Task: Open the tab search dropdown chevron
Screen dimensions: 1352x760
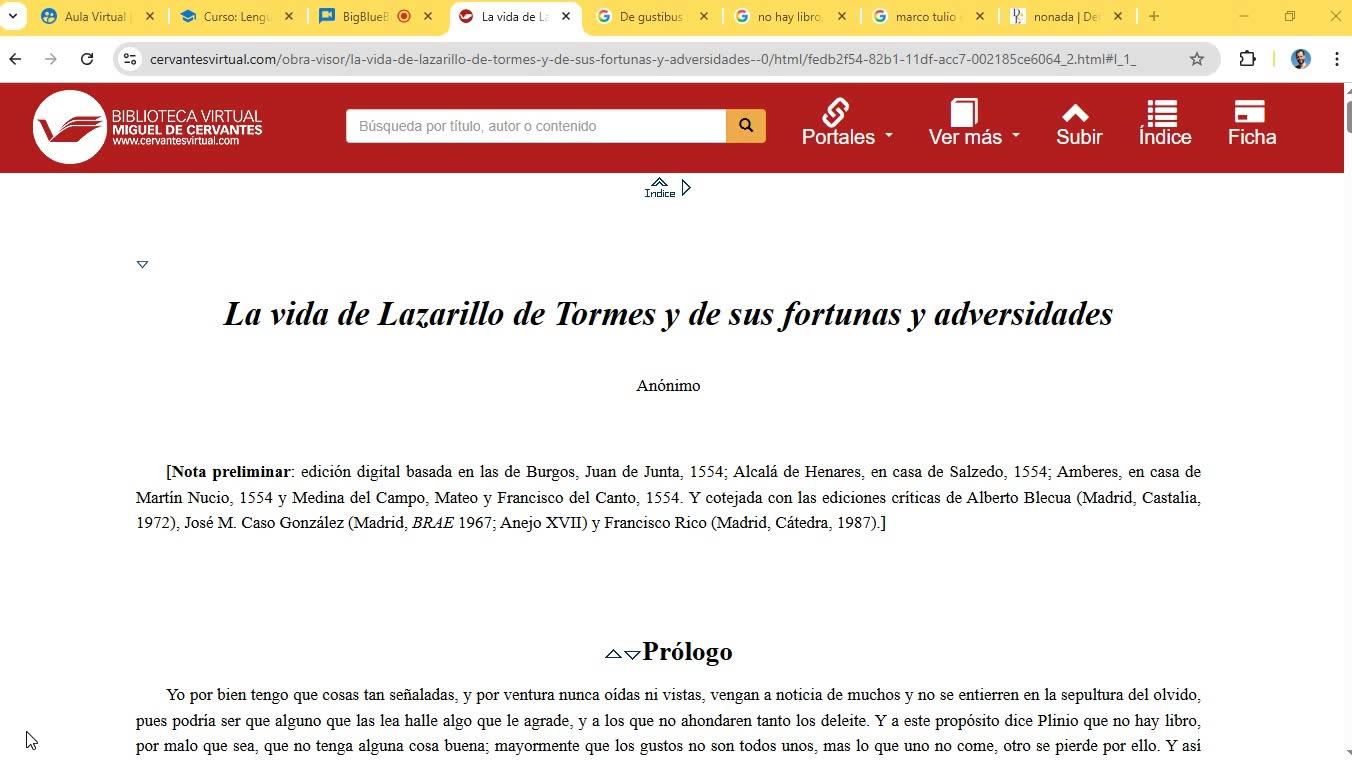Action: pyautogui.click(x=13, y=16)
